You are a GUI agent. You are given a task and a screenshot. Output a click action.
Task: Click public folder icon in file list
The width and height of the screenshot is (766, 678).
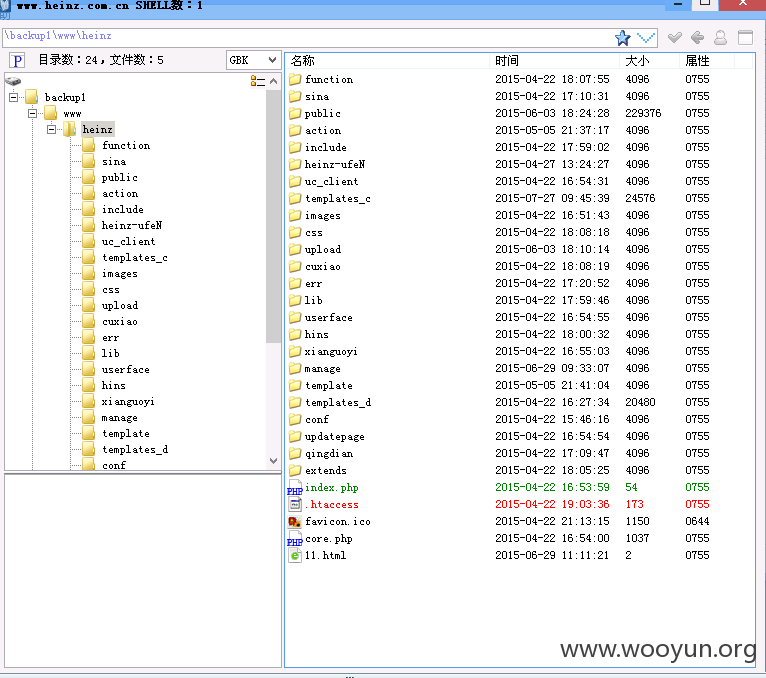point(295,113)
